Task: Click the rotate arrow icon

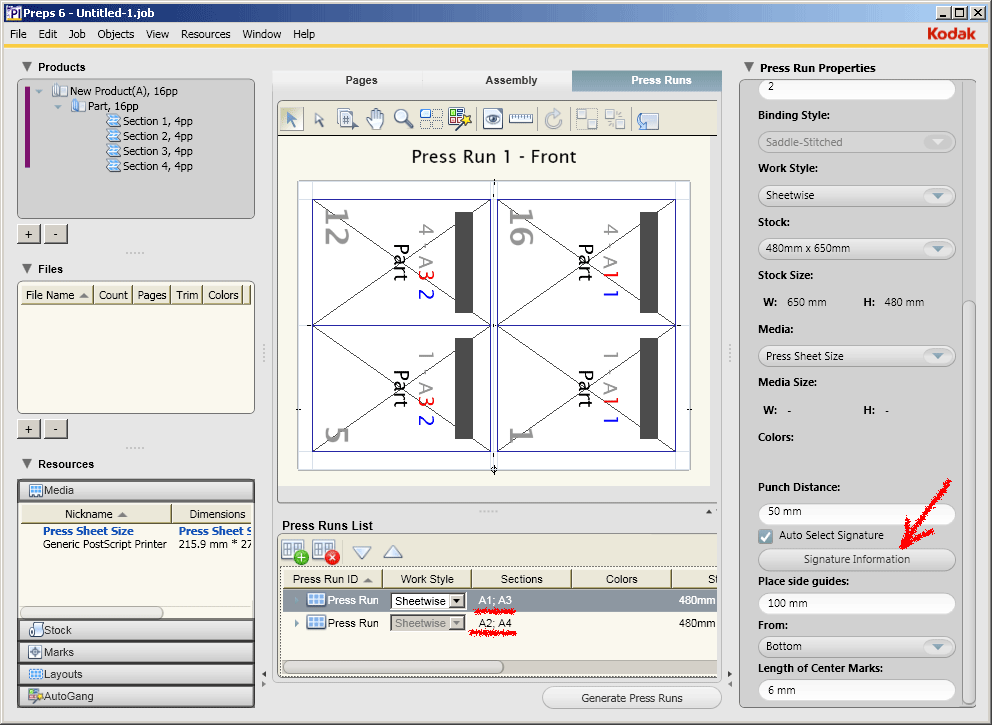Action: click(554, 119)
